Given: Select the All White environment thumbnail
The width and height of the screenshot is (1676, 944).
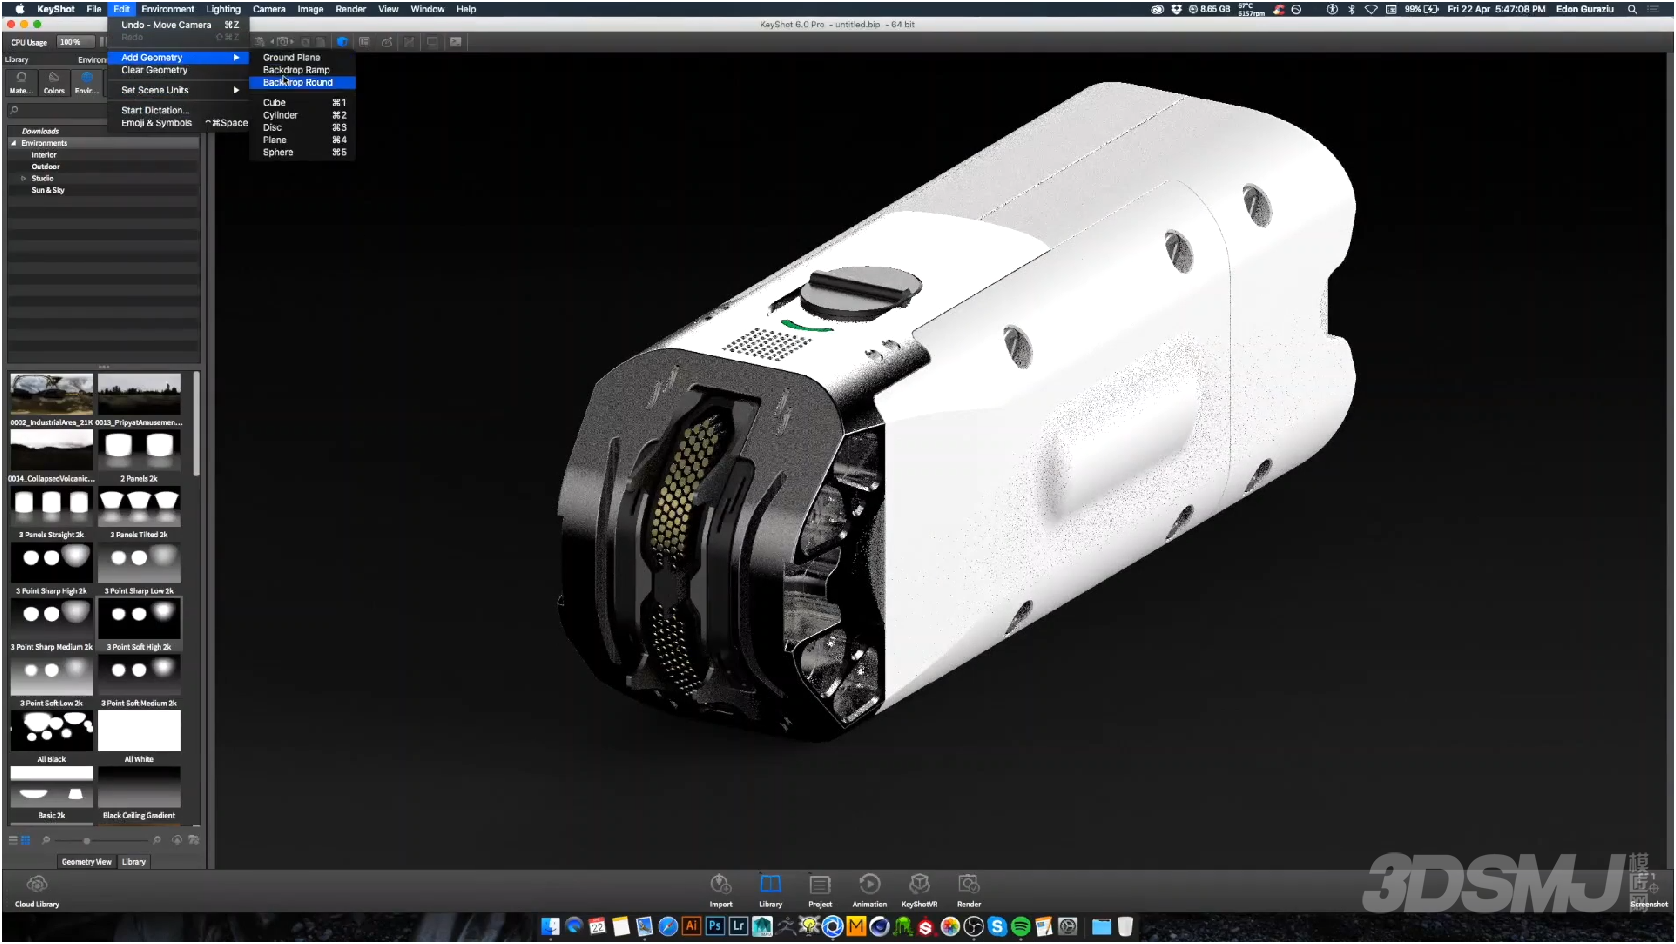Looking at the screenshot, I should click(x=139, y=731).
